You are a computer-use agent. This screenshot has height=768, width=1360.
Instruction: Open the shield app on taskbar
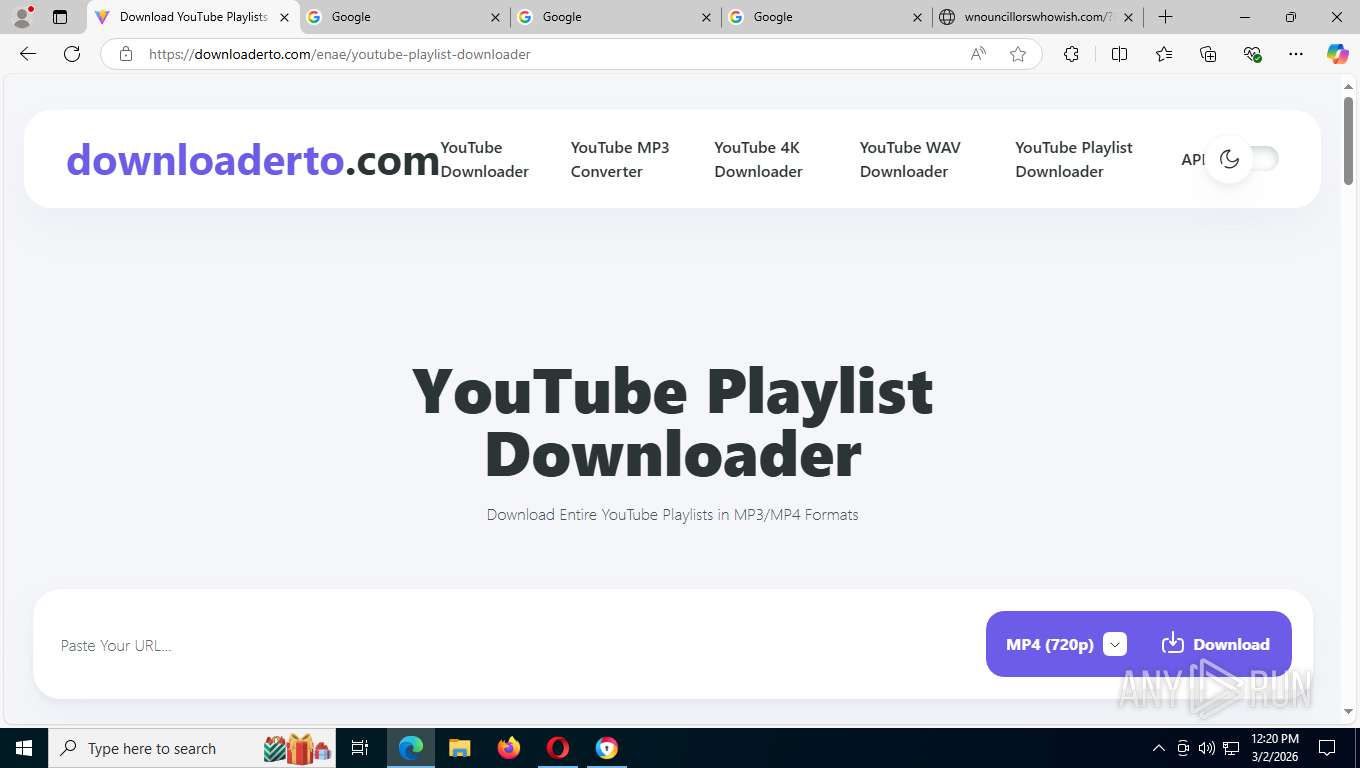click(607, 748)
